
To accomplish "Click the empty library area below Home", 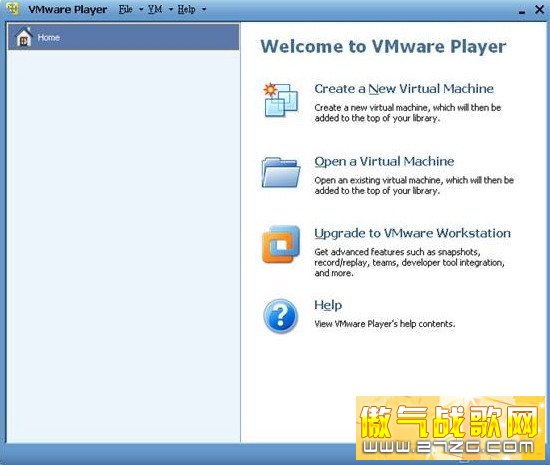I will point(123,245).
